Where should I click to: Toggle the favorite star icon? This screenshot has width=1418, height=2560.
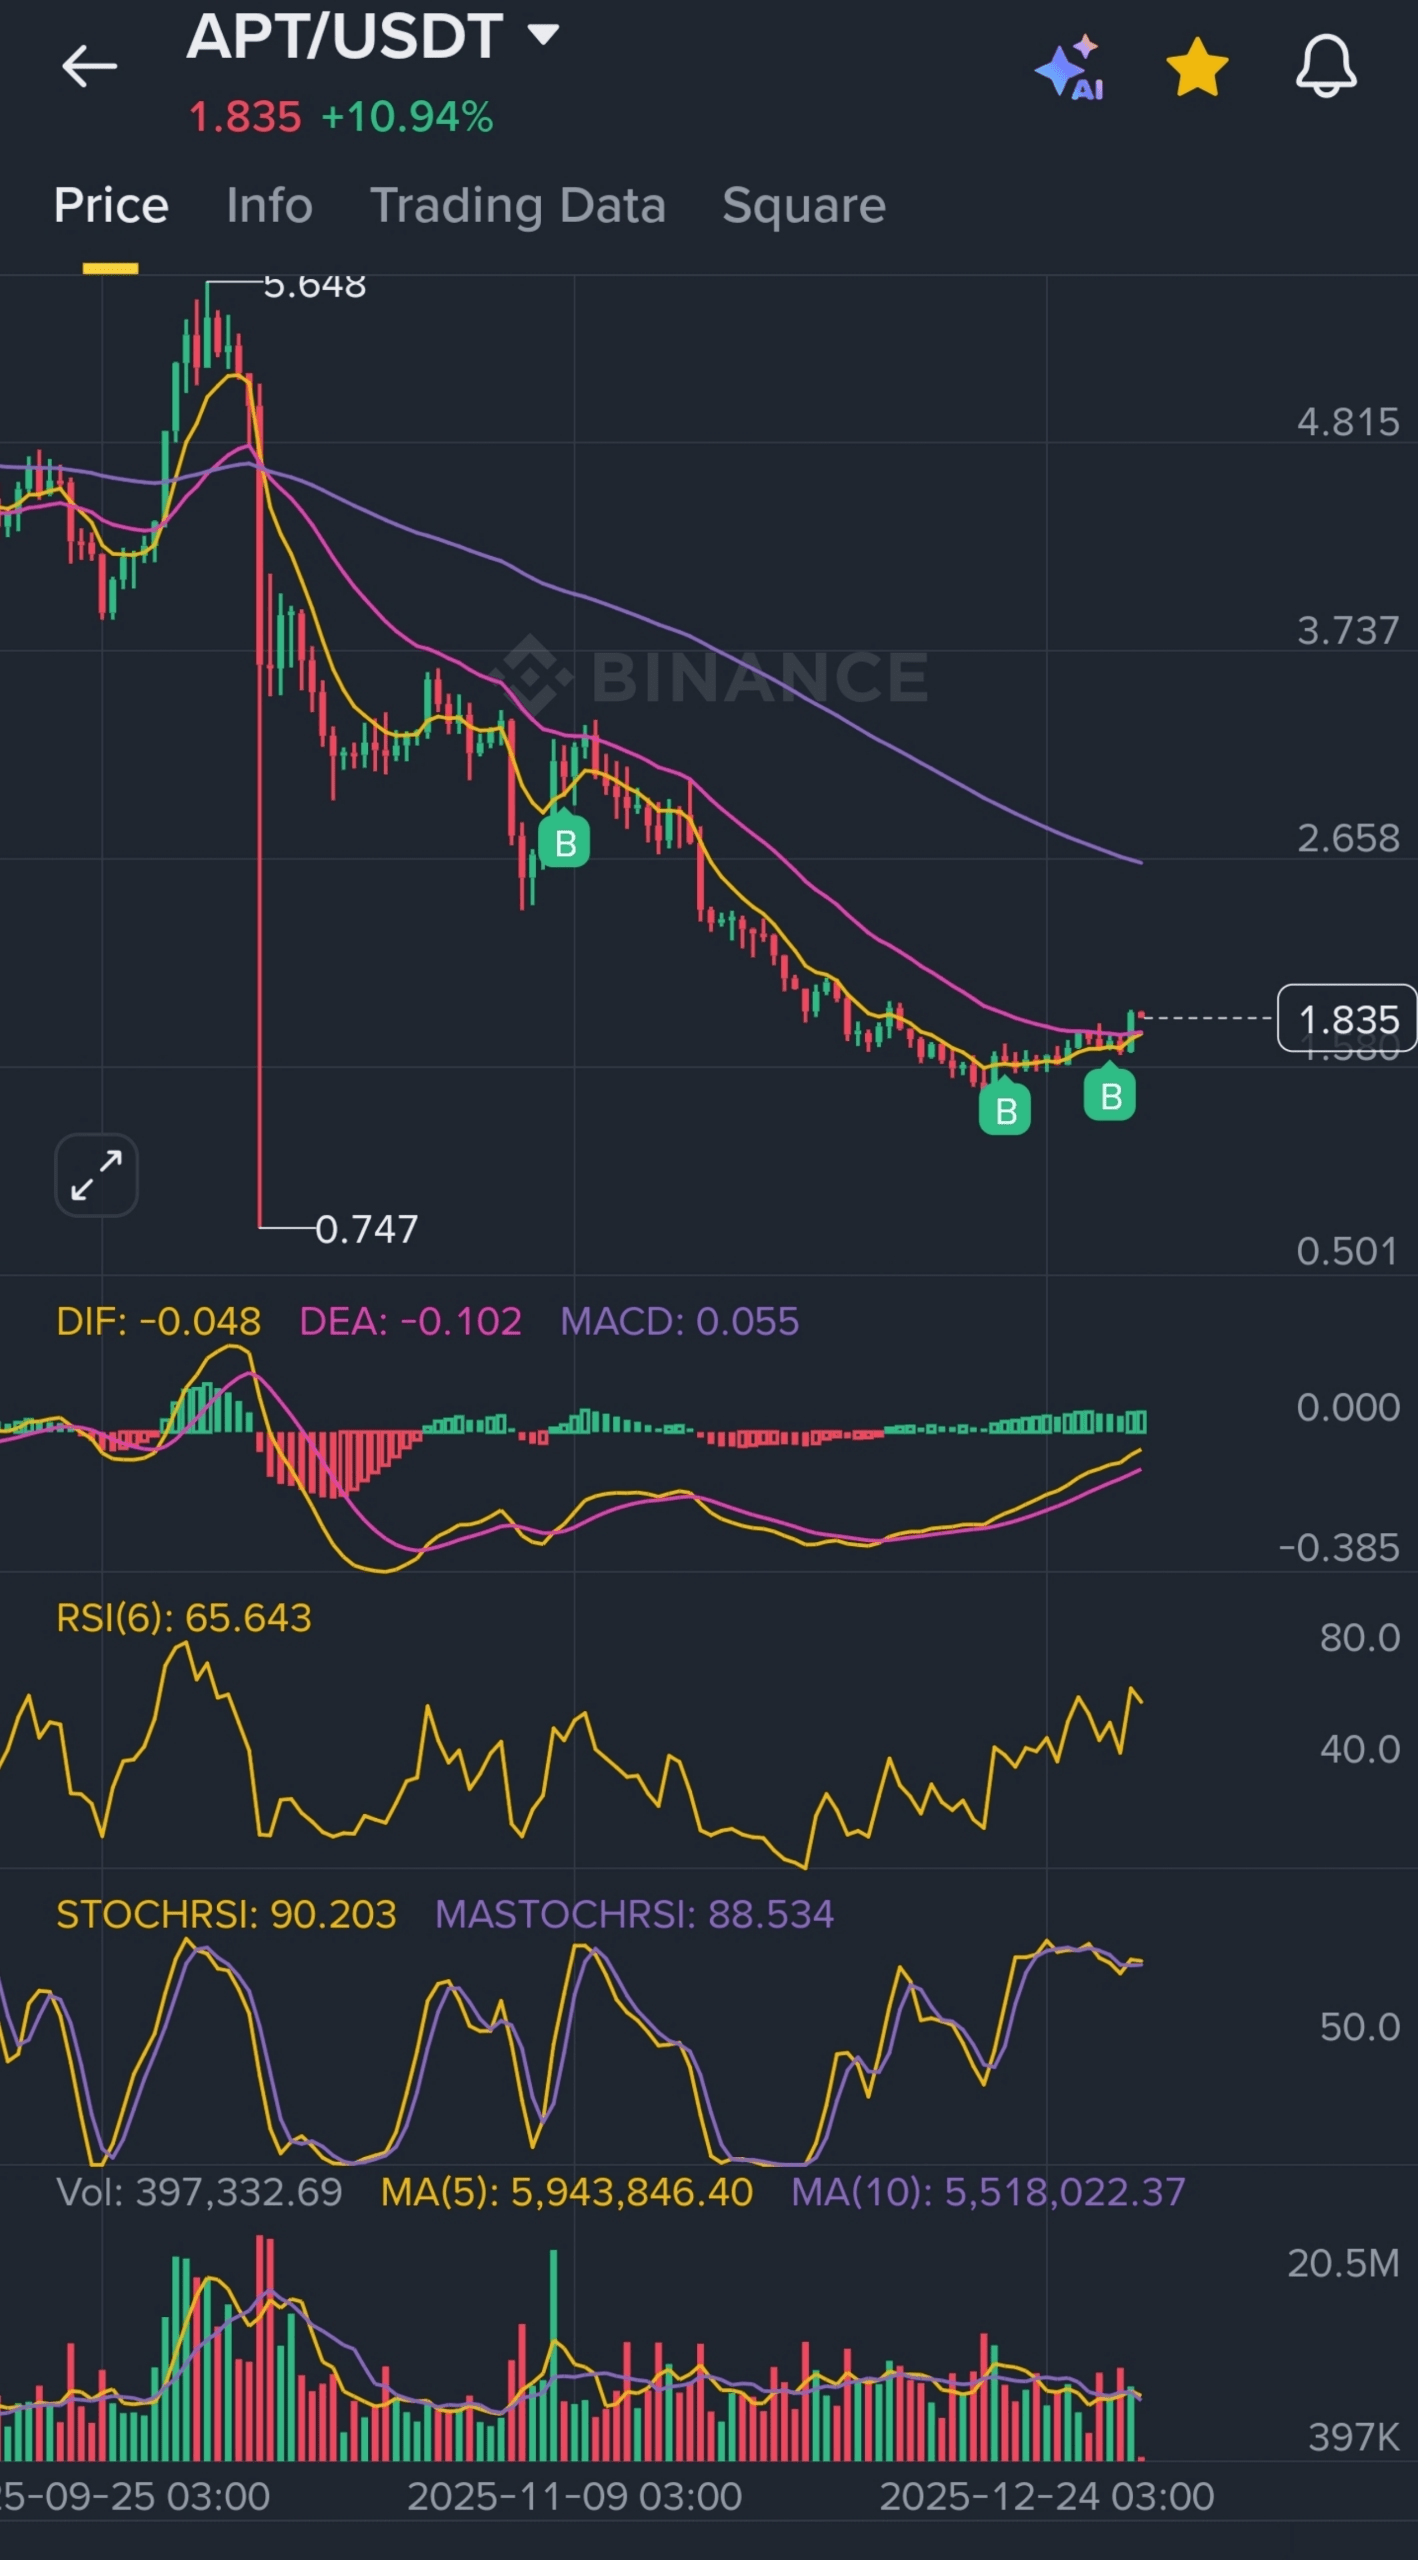[1197, 67]
